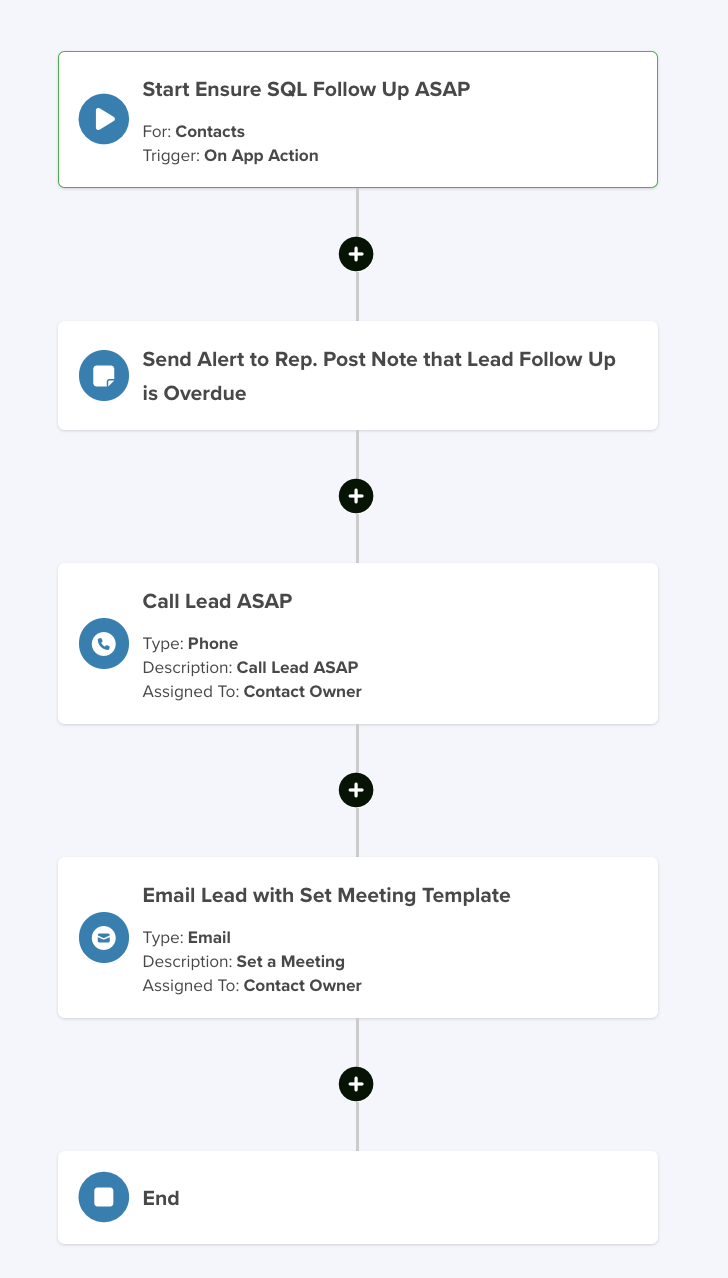The width and height of the screenshot is (728, 1278).
Task: Click the play icon on Start step
Action: point(104,119)
